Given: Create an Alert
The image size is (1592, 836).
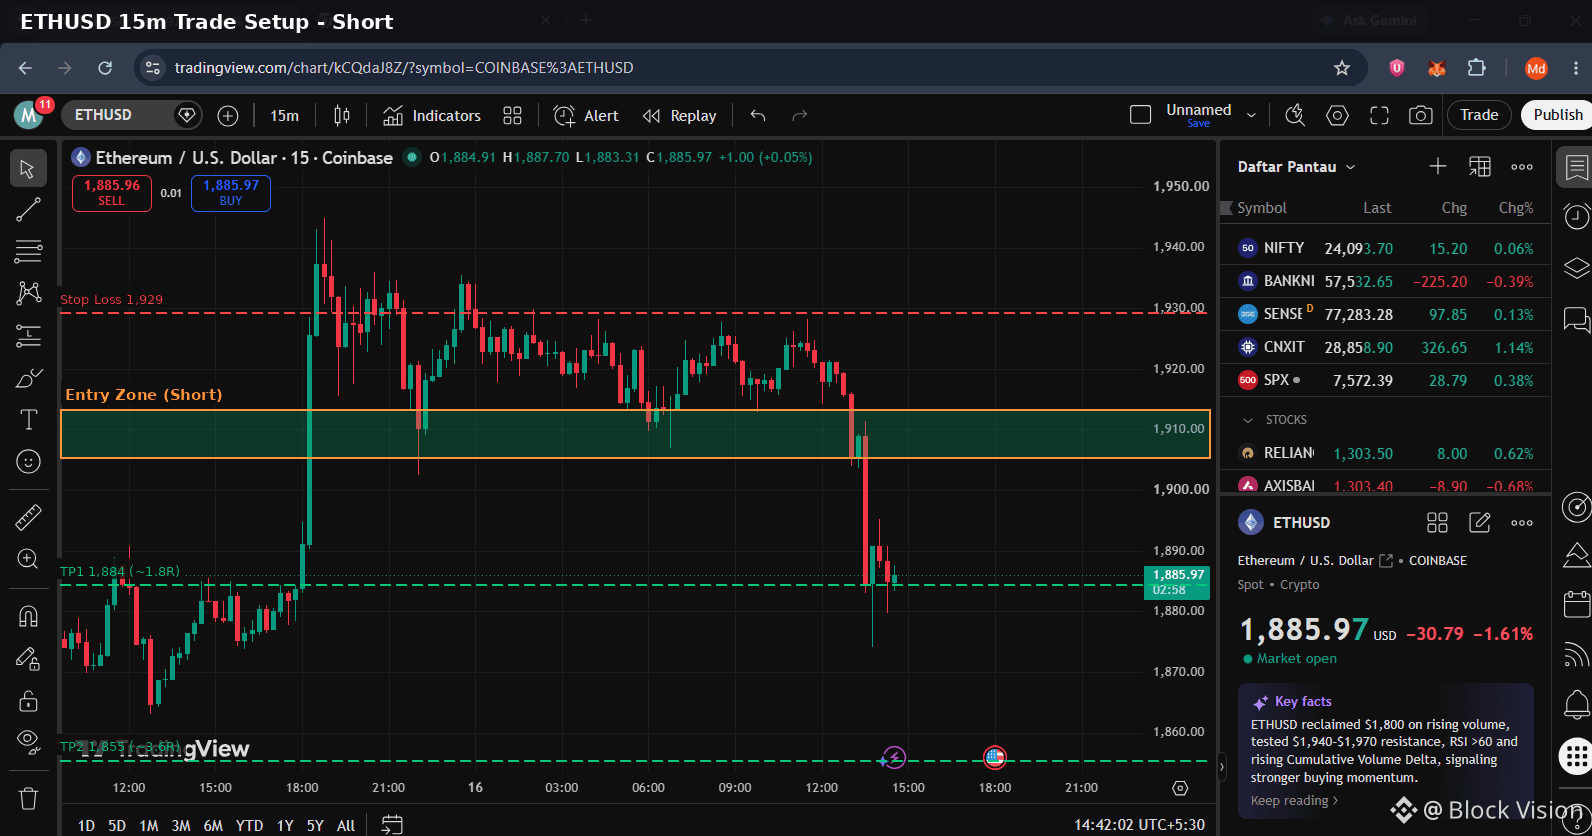Looking at the screenshot, I should [x=587, y=116].
